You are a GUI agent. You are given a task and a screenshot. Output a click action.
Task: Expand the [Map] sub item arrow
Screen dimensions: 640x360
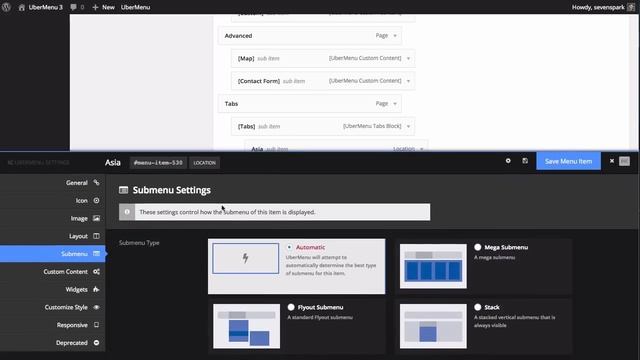point(408,58)
